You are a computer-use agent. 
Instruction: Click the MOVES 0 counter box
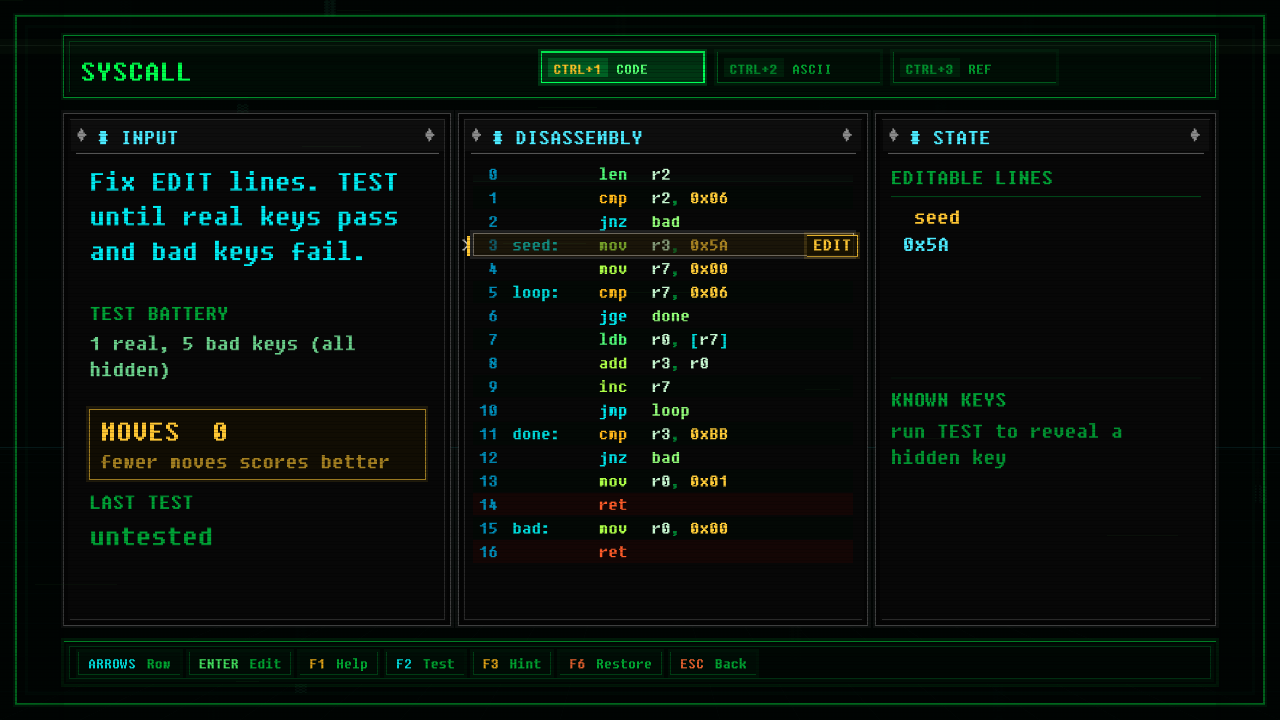(257, 444)
